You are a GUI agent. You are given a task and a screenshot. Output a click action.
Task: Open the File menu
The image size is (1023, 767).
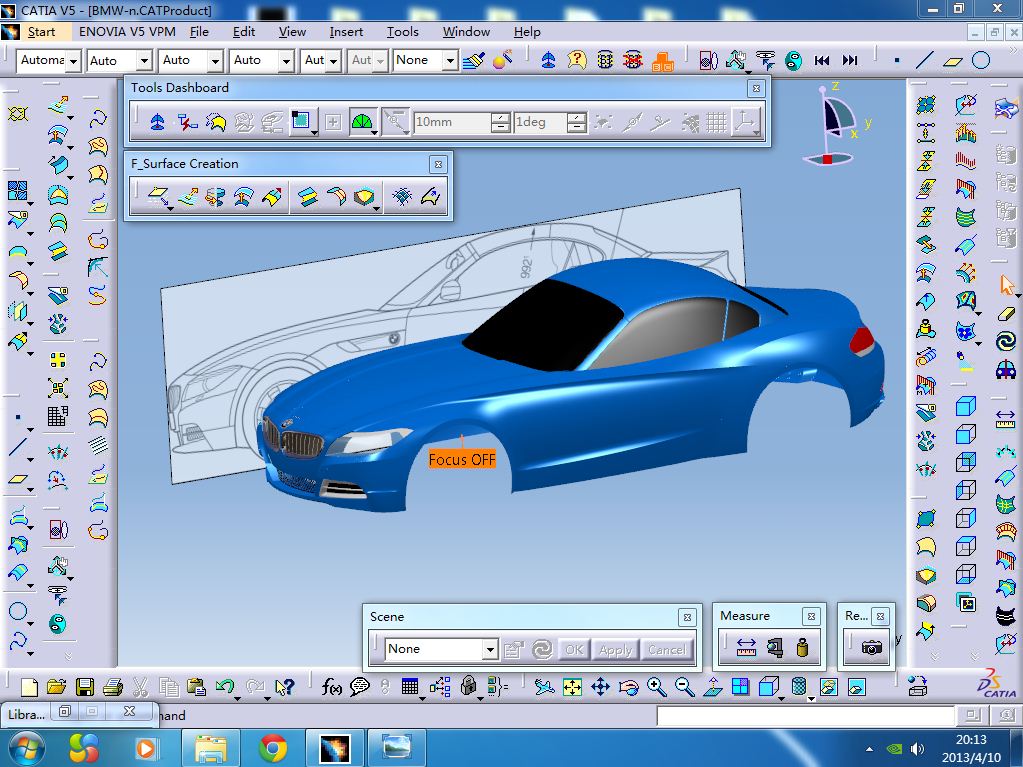point(199,31)
